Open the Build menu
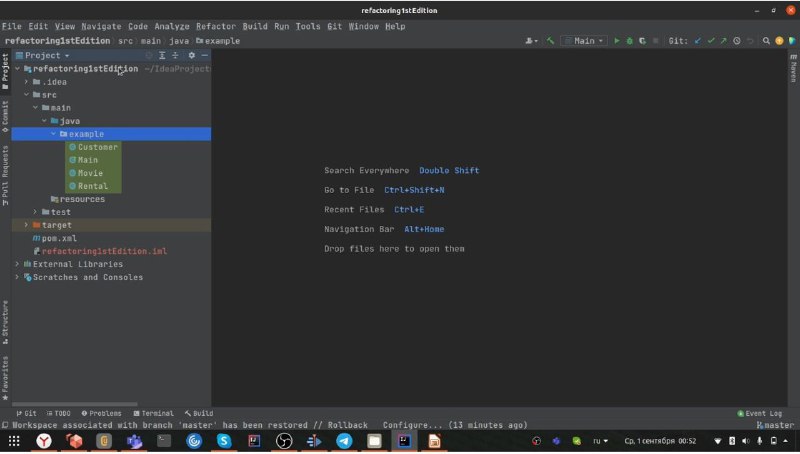This screenshot has height=454, width=800. (x=255, y=26)
